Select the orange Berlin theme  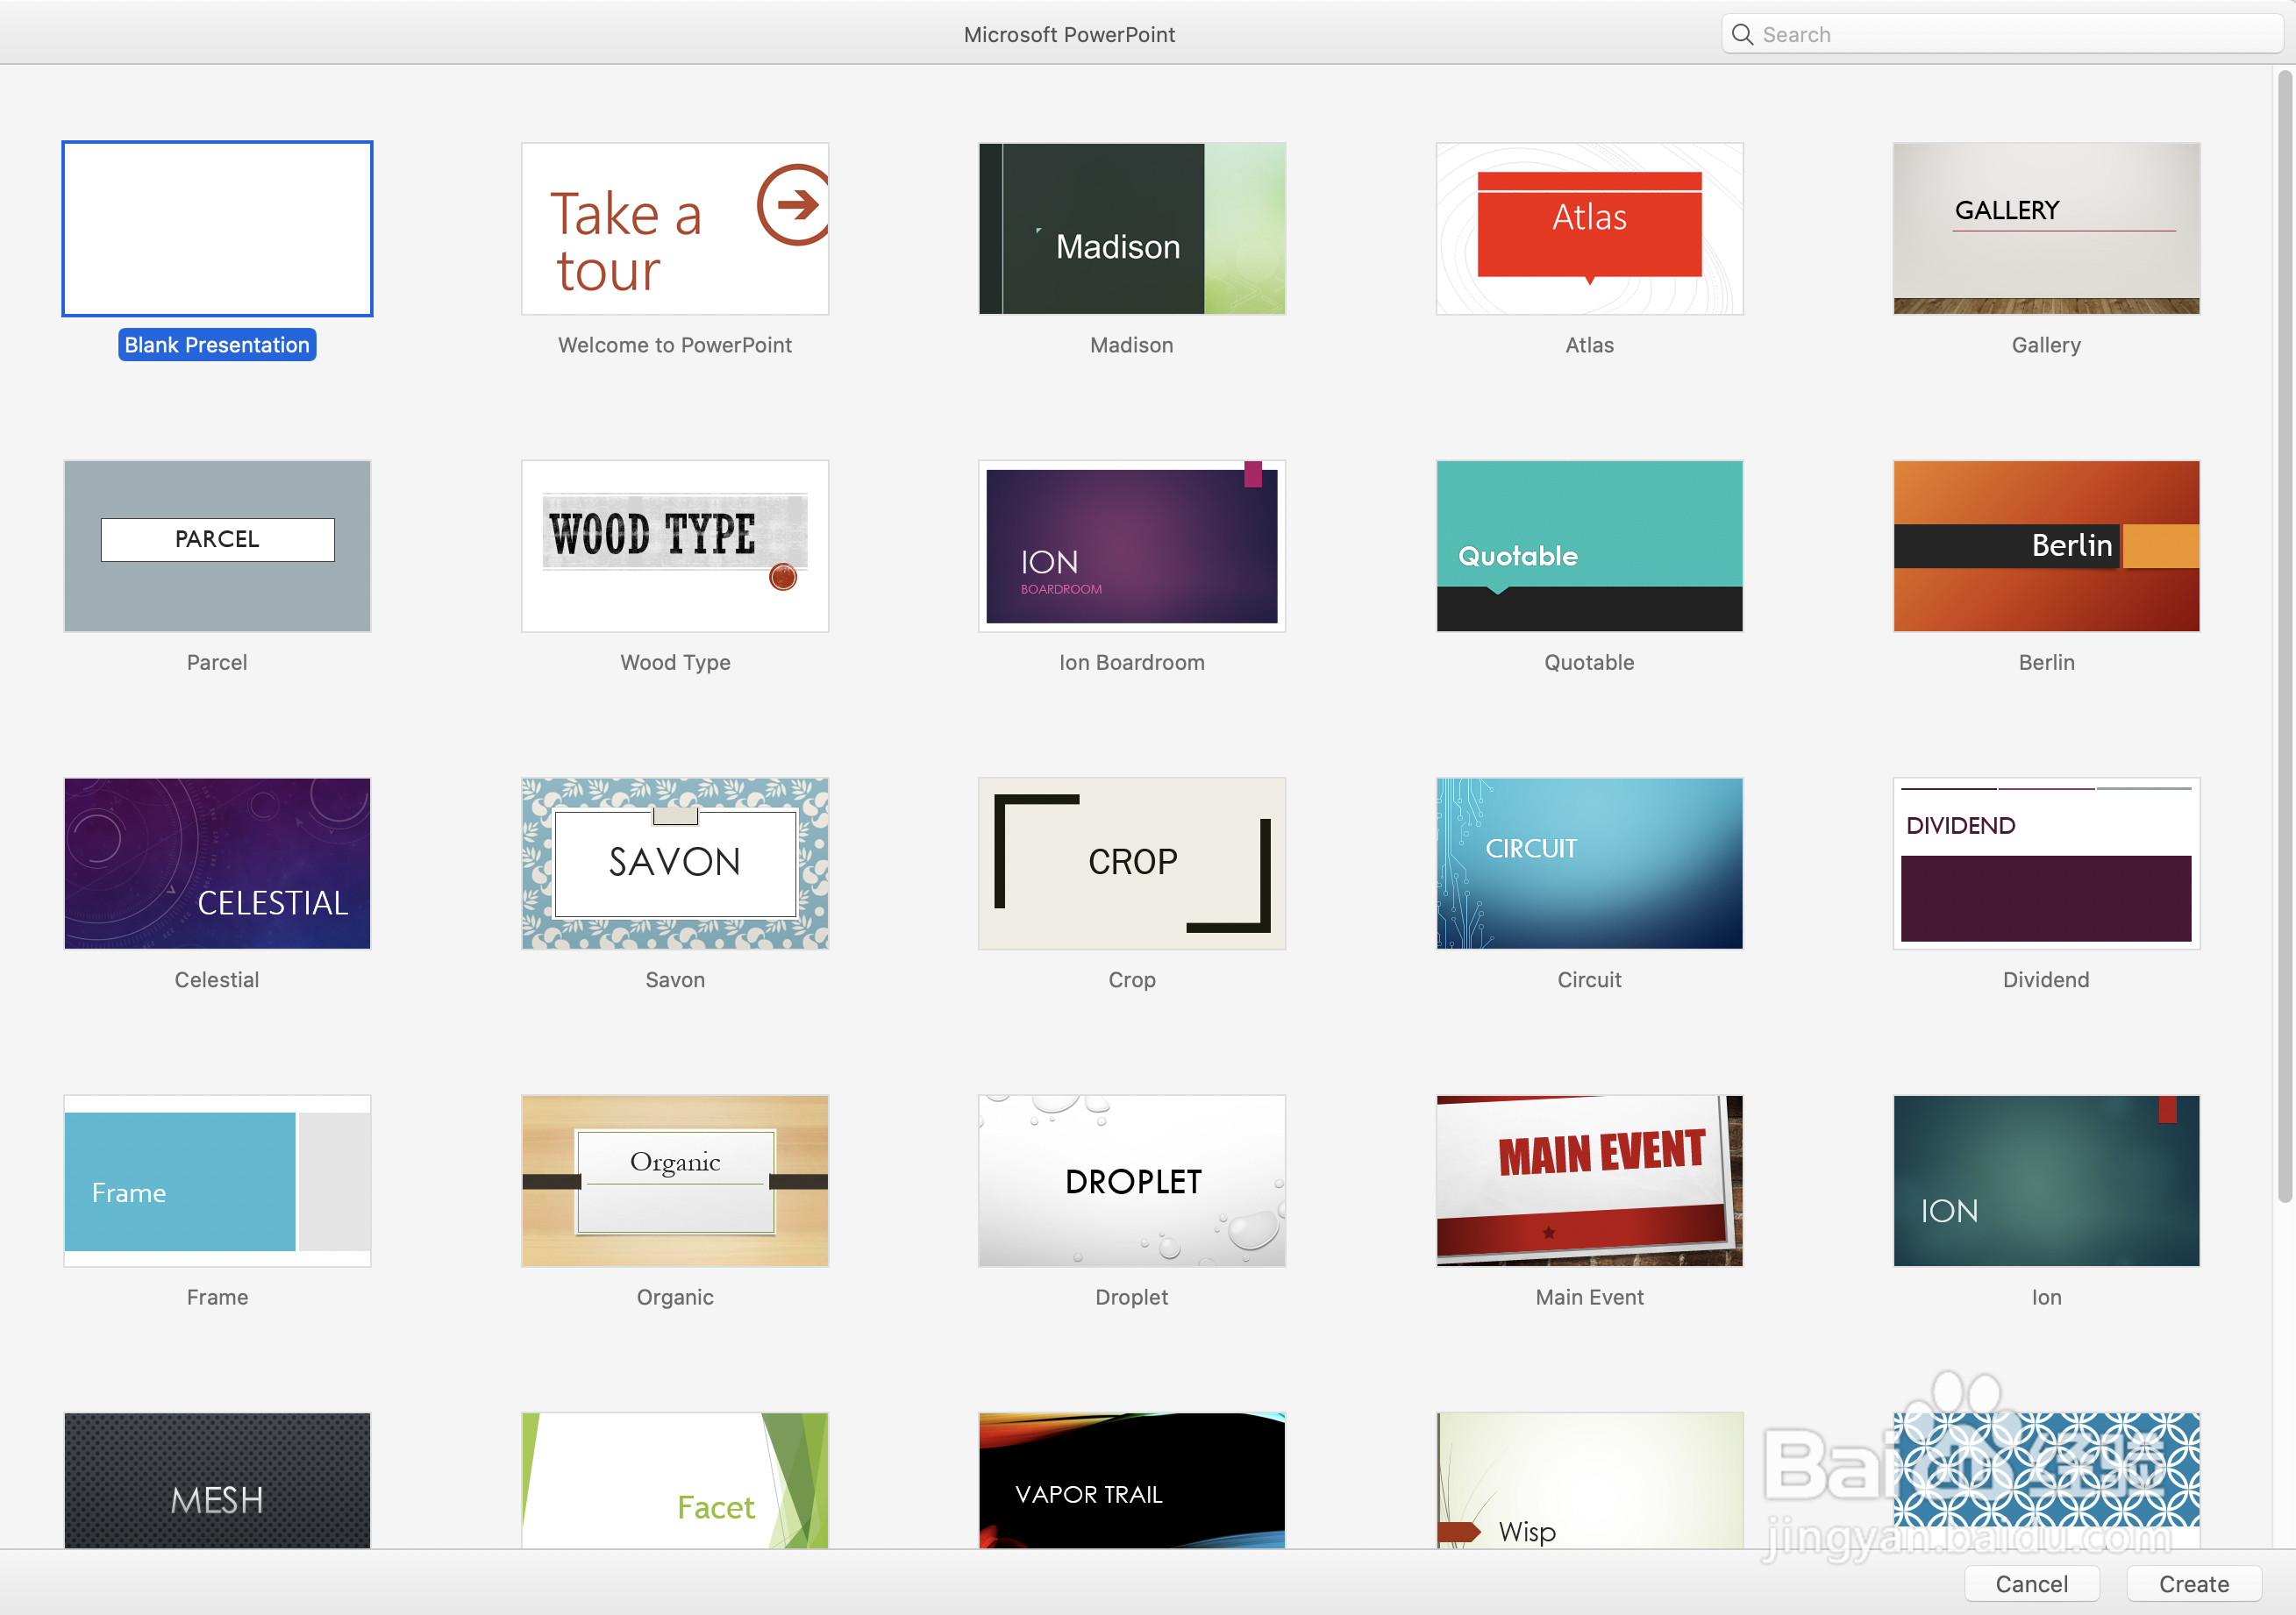coord(2046,546)
